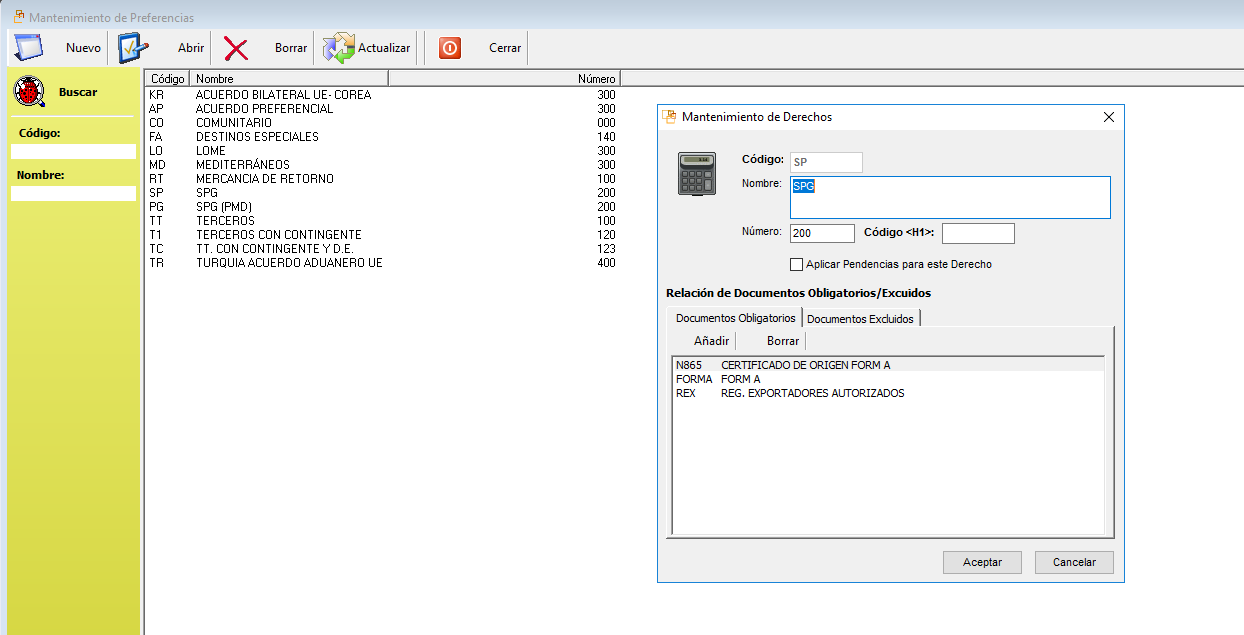Image resolution: width=1244 pixels, height=635 pixels.
Task: Select the Documentos Obligatorios tab
Action: [735, 318]
